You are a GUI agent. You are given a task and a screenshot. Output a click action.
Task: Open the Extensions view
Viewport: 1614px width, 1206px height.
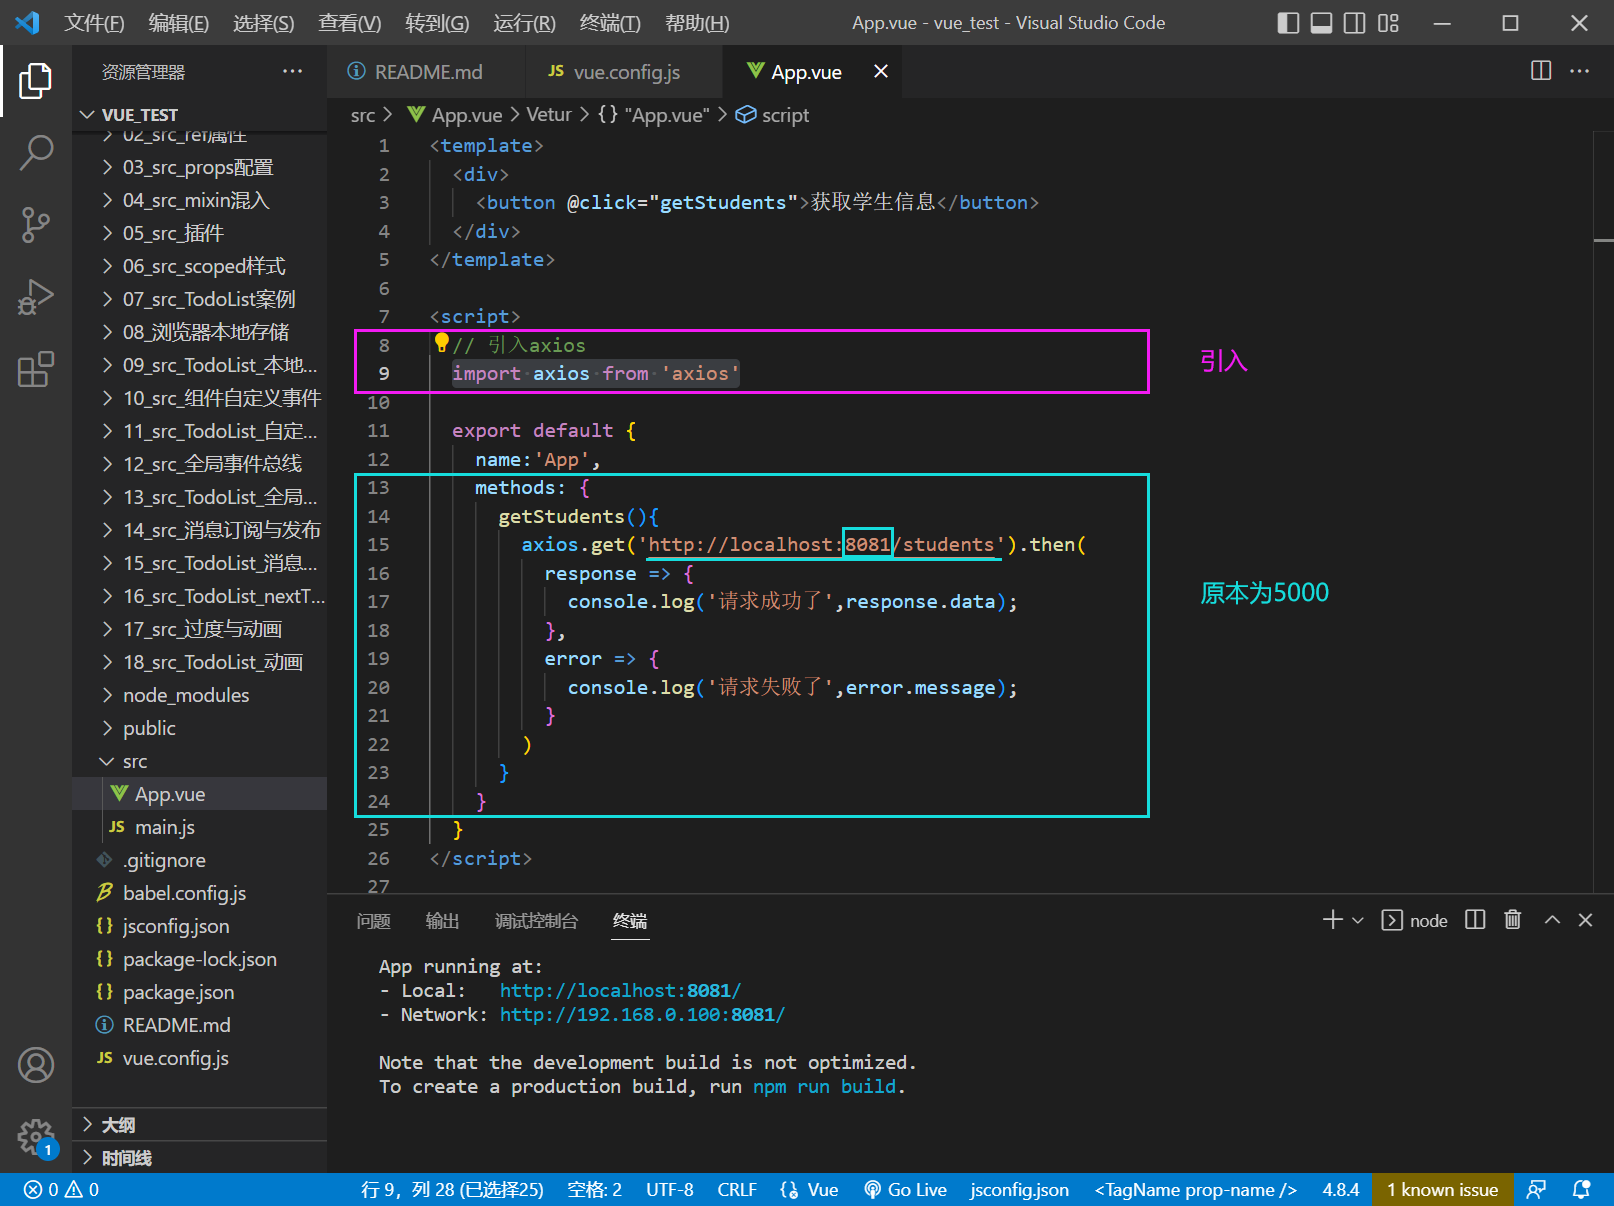coord(36,369)
